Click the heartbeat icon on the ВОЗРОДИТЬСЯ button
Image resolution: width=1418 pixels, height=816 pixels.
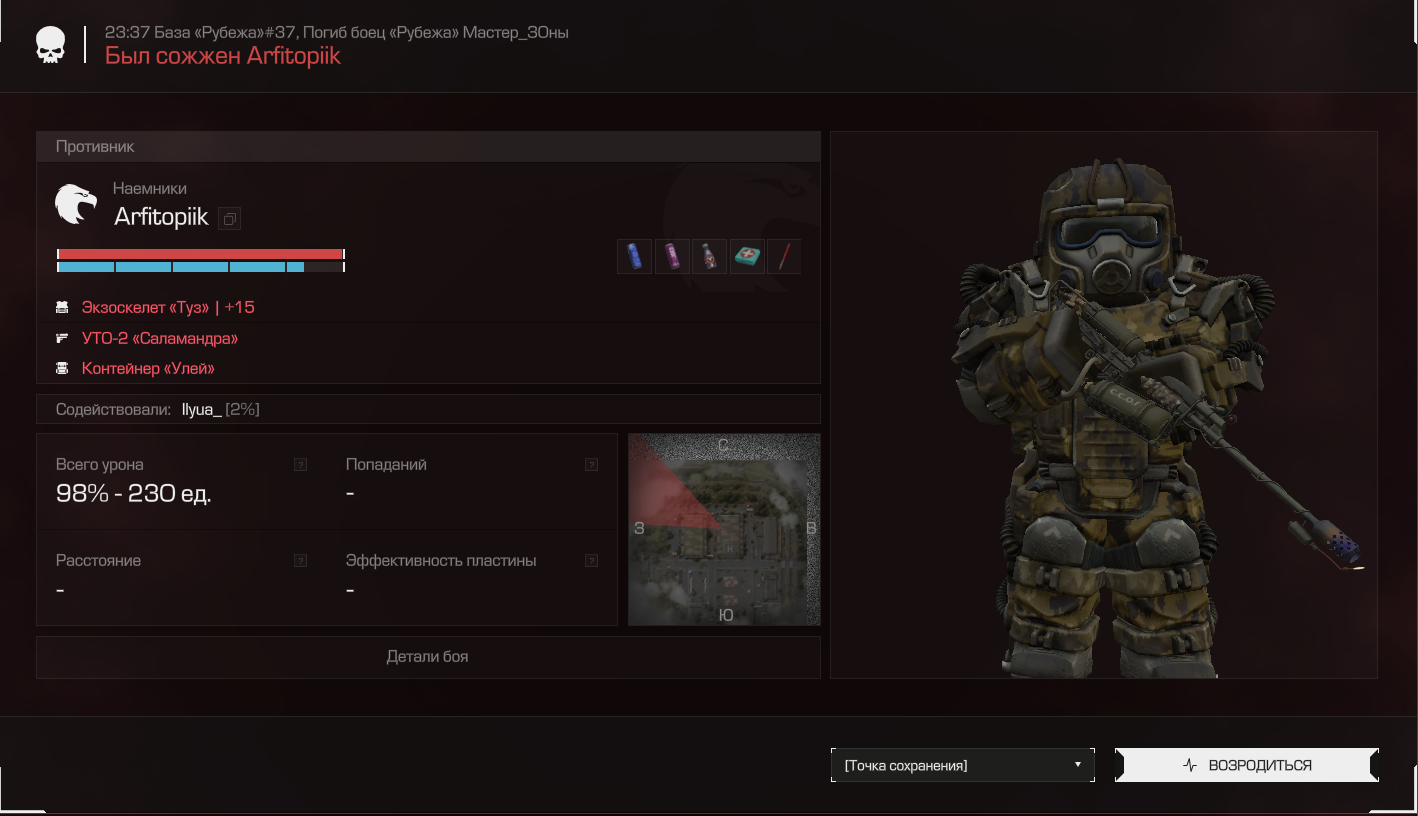pyautogui.click(x=1190, y=765)
